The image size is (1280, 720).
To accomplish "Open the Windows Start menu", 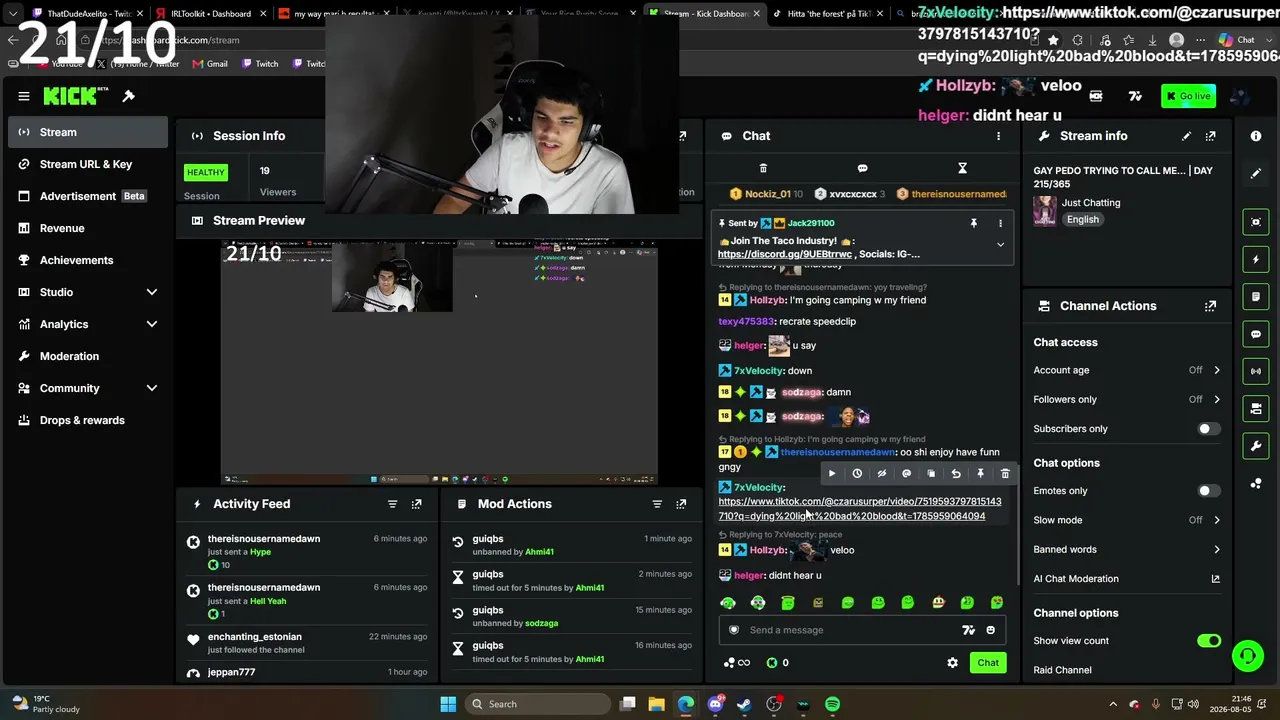I will click(448, 704).
